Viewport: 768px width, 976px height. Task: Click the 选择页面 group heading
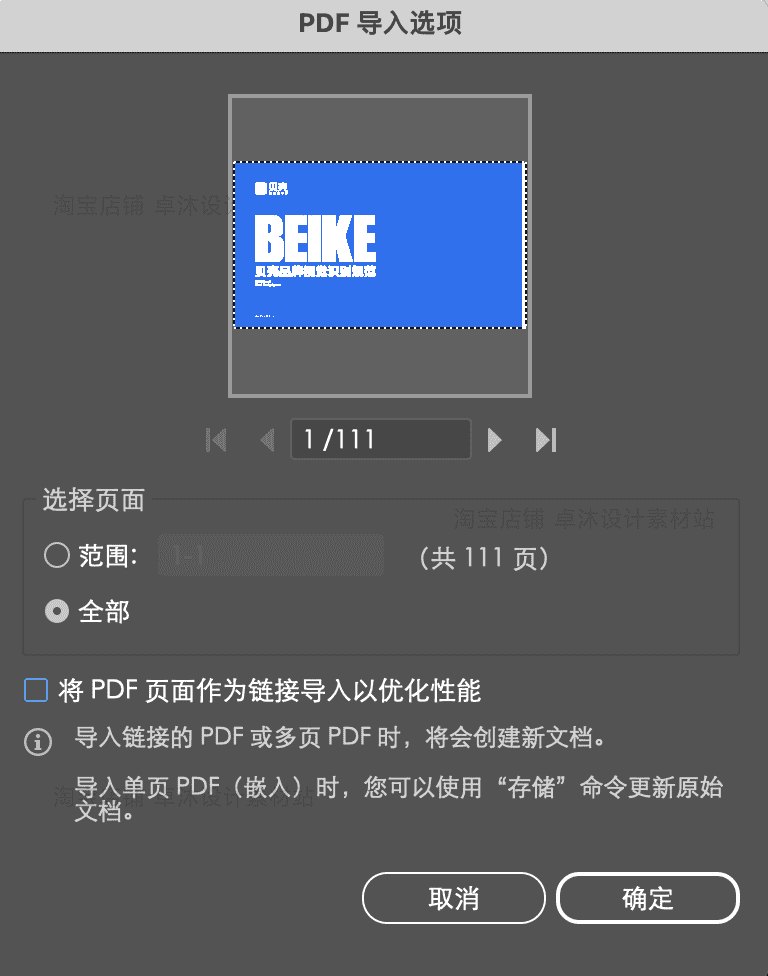pos(93,500)
